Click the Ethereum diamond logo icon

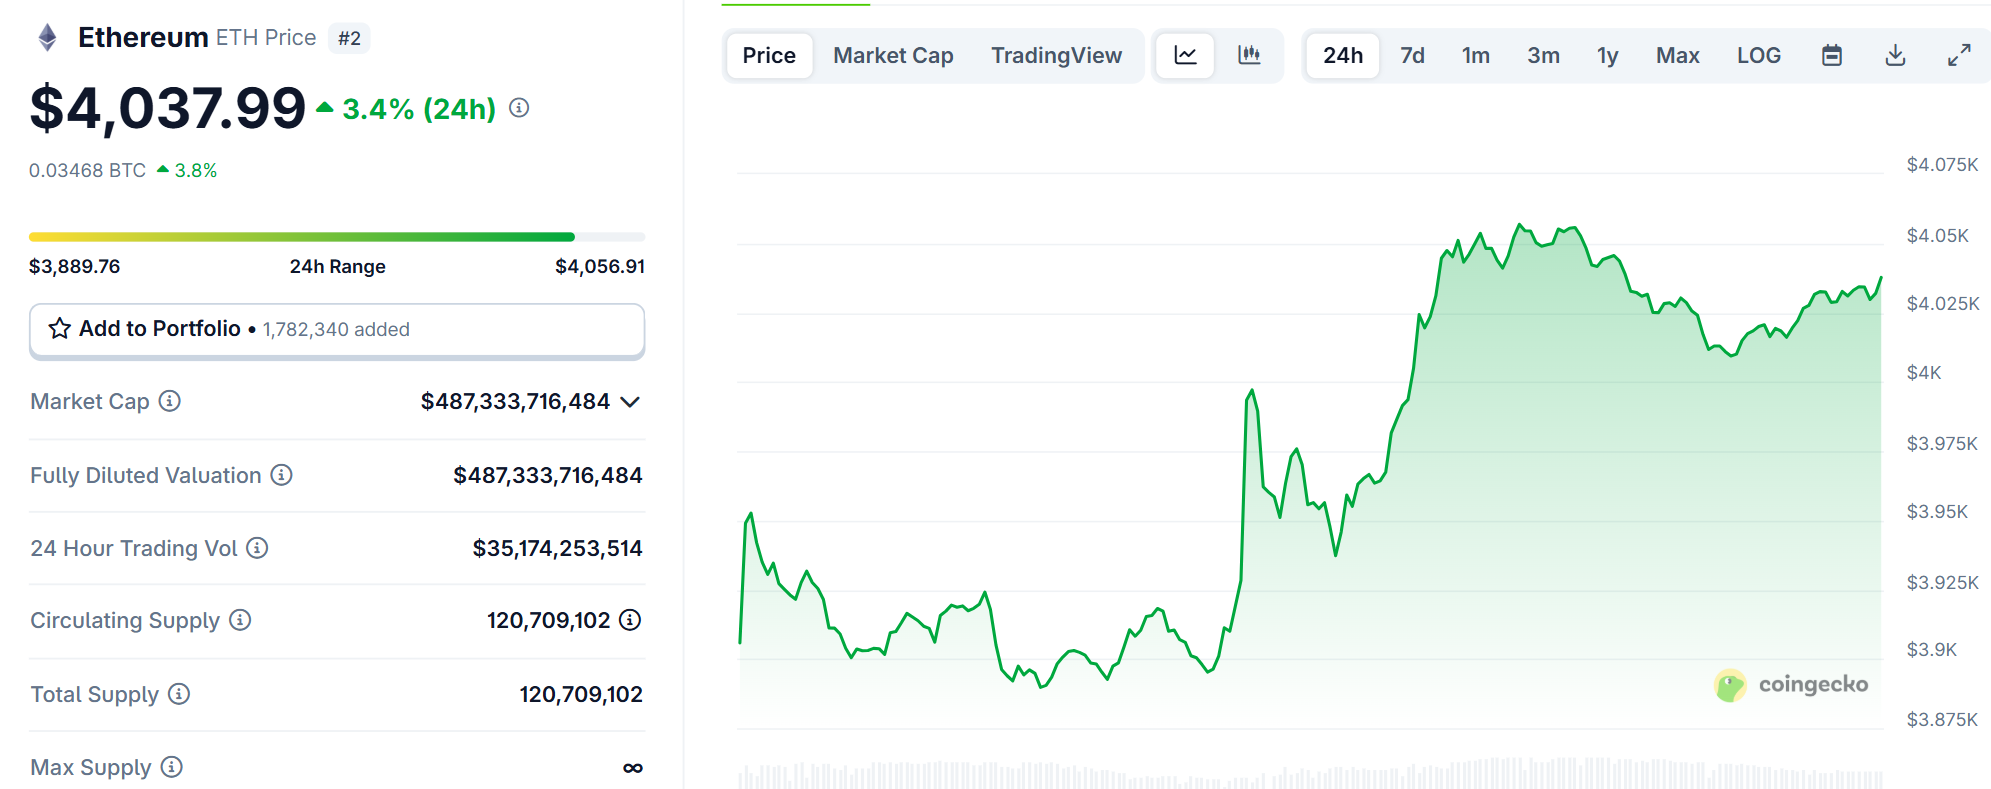tap(47, 38)
